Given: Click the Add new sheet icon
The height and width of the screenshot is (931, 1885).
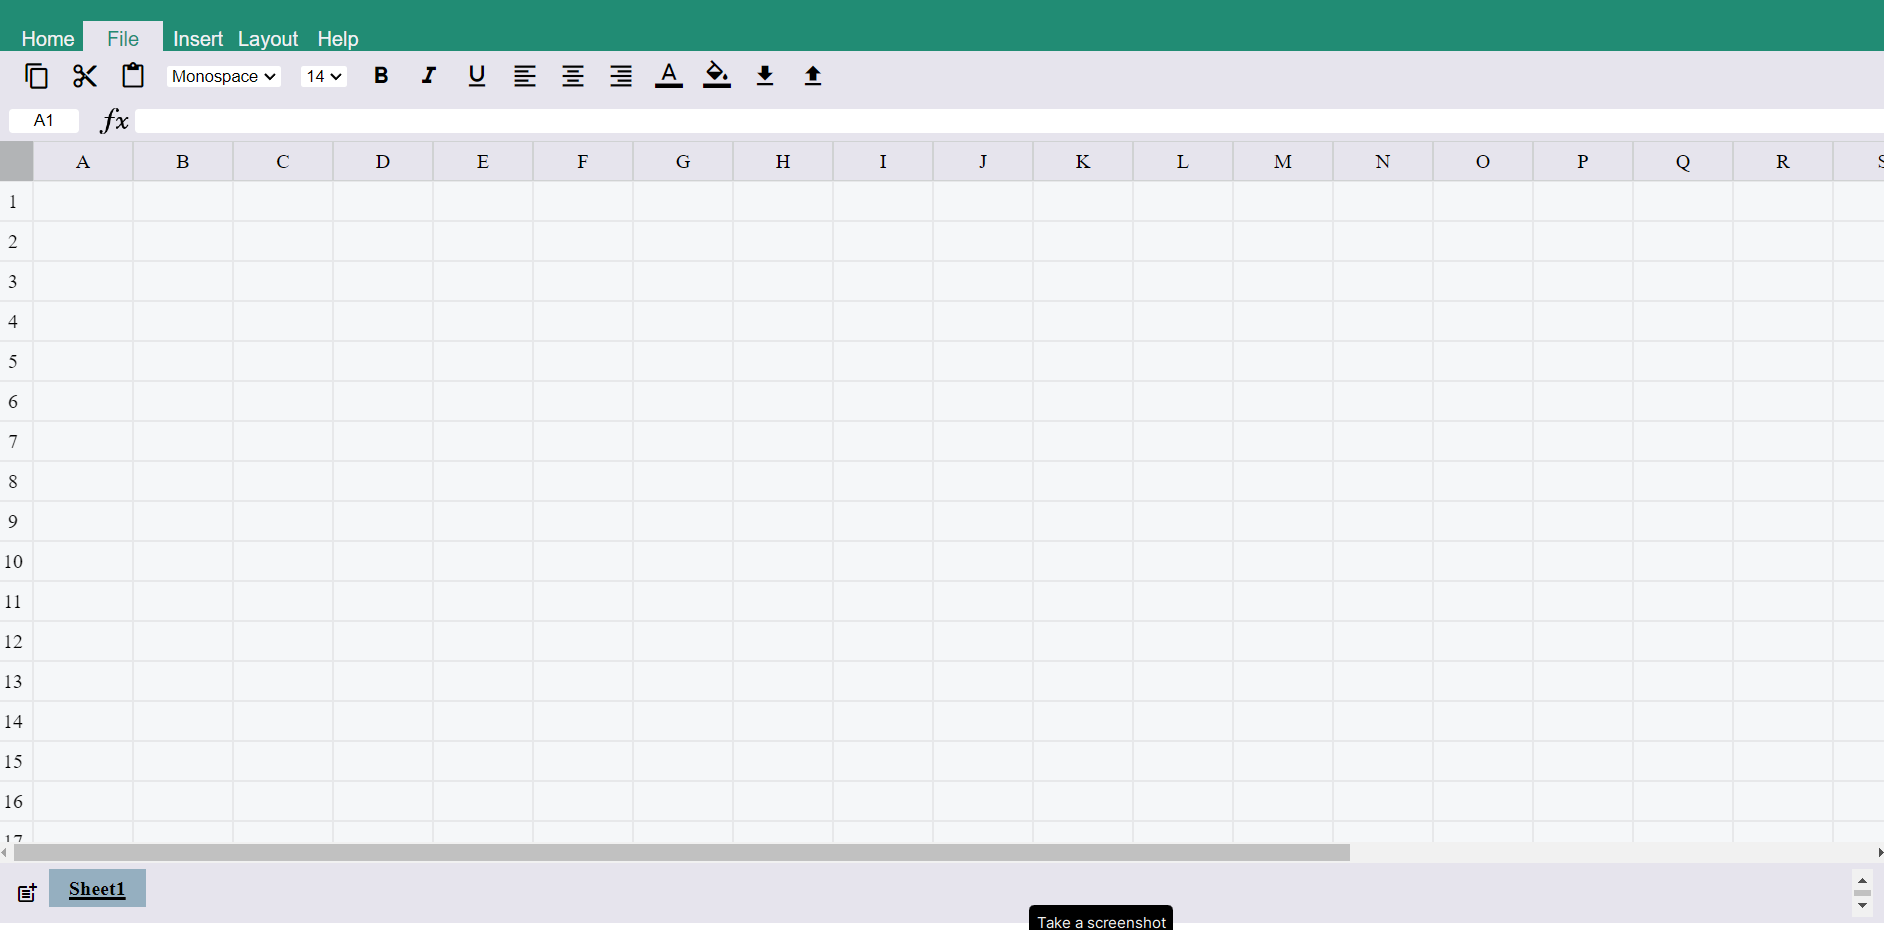Looking at the screenshot, I should pyautogui.click(x=26, y=892).
